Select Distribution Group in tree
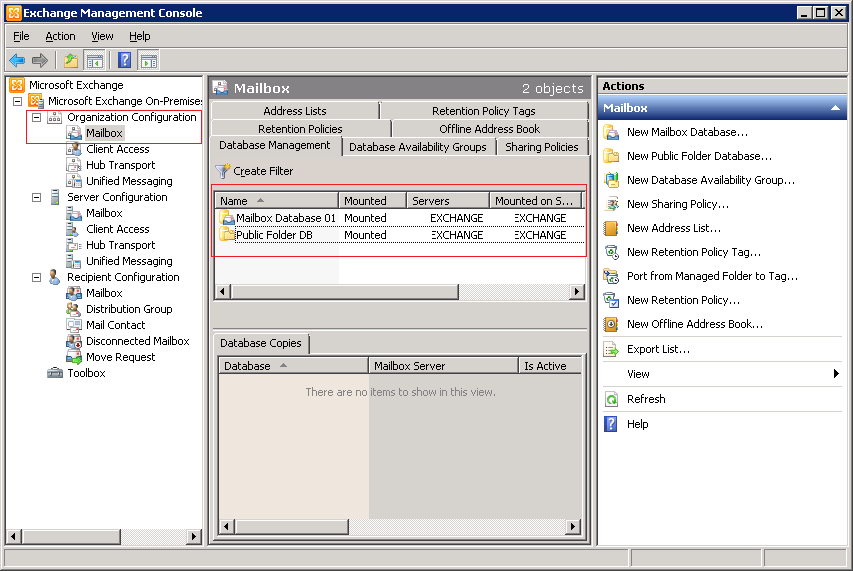Viewport: 853px width, 571px height. click(x=129, y=309)
